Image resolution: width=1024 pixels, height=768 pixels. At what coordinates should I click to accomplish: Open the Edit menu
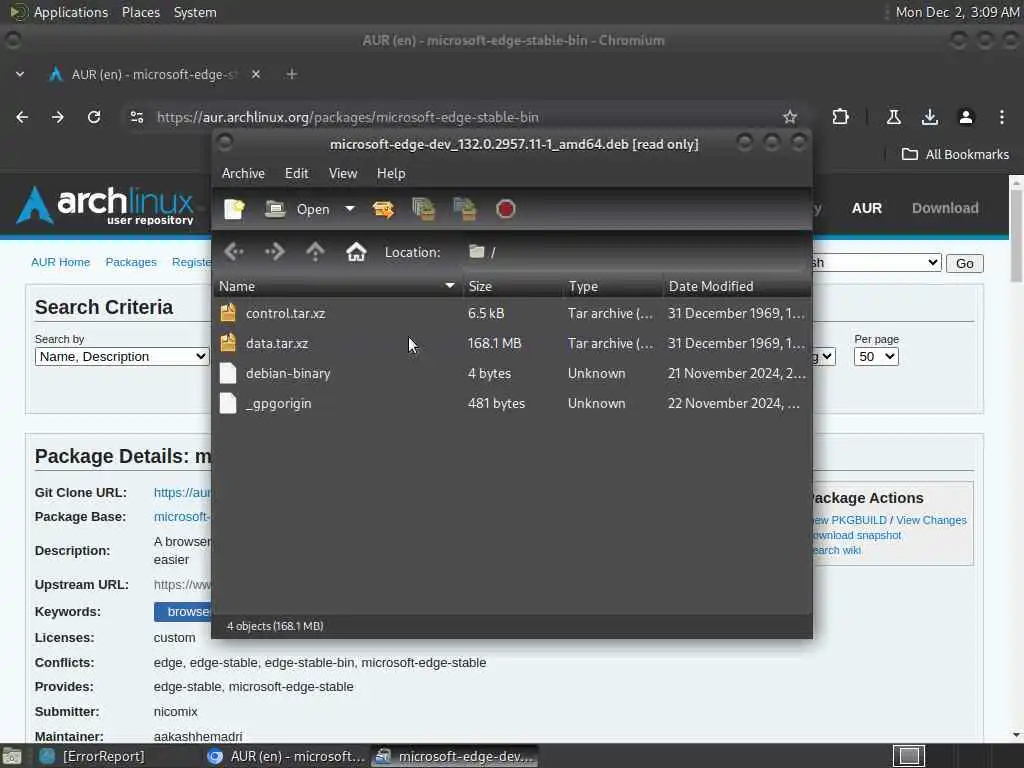296,173
